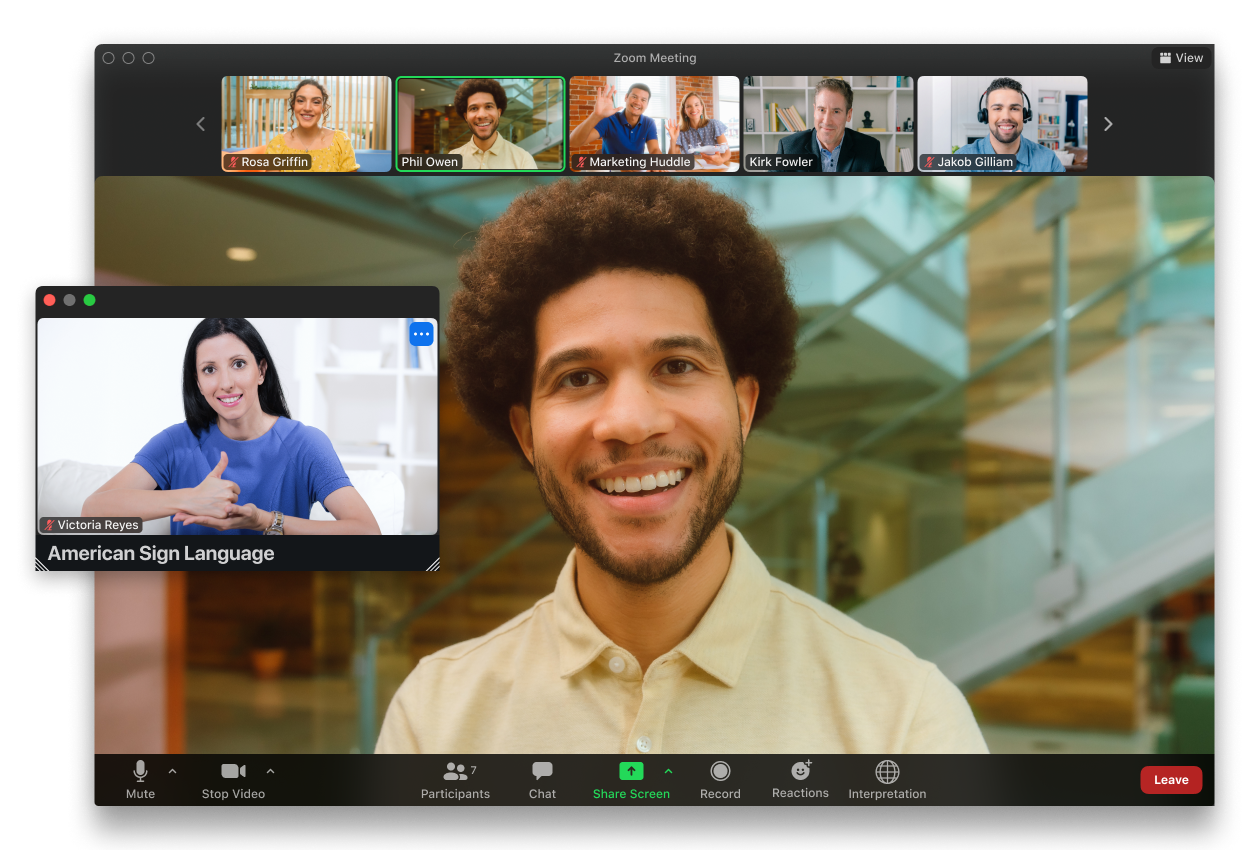
Task: Show next participants in gallery strip
Action: click(x=1108, y=124)
